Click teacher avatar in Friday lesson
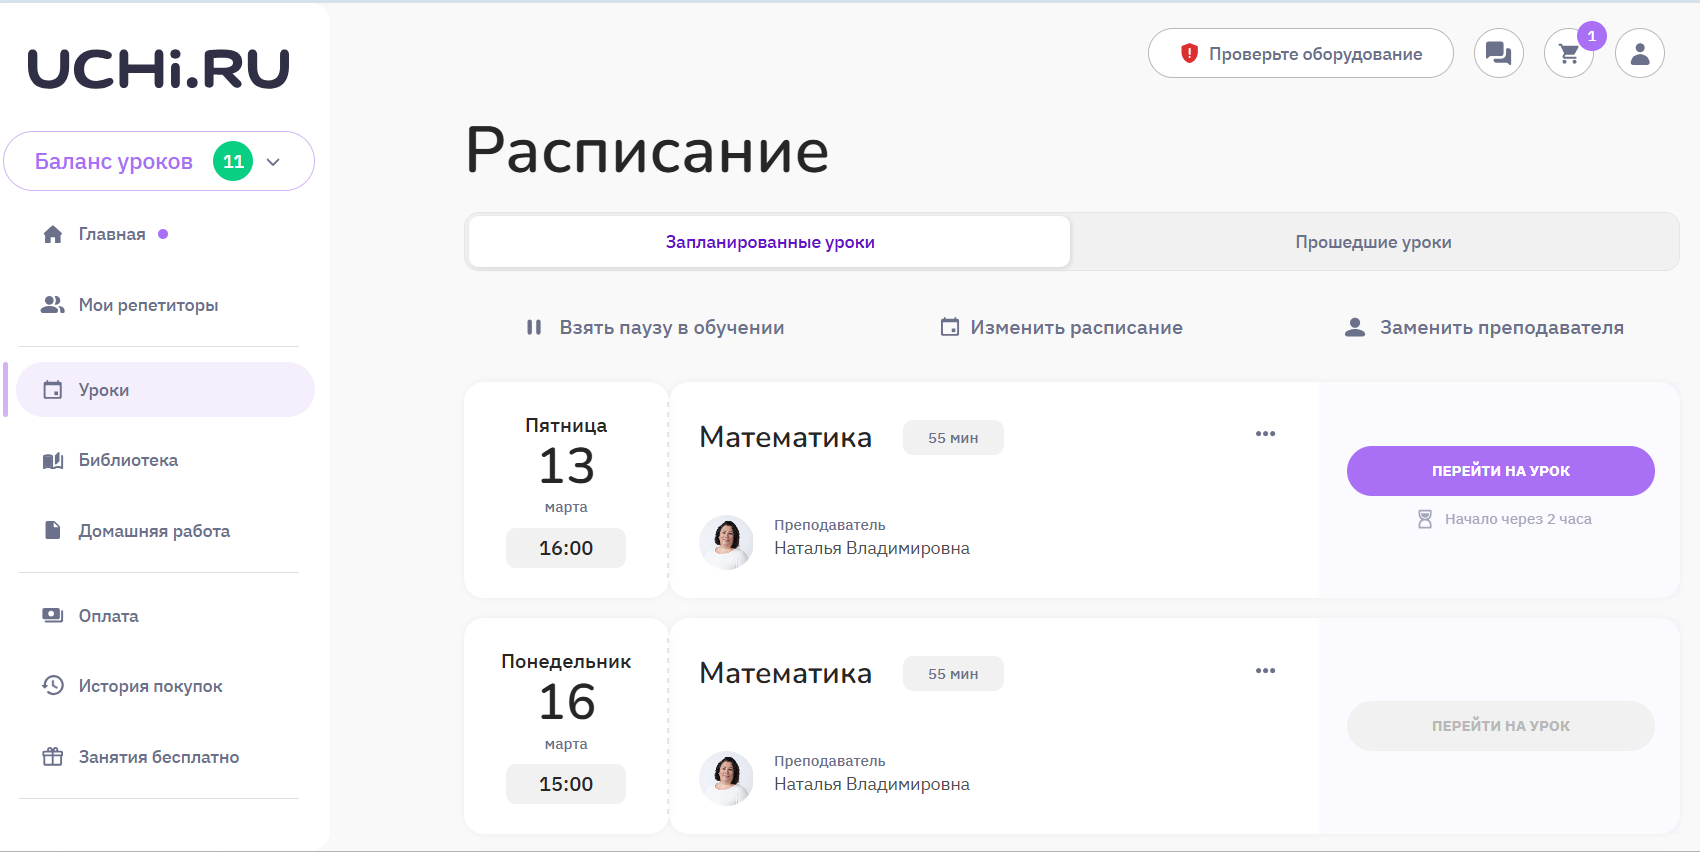 tap(726, 542)
